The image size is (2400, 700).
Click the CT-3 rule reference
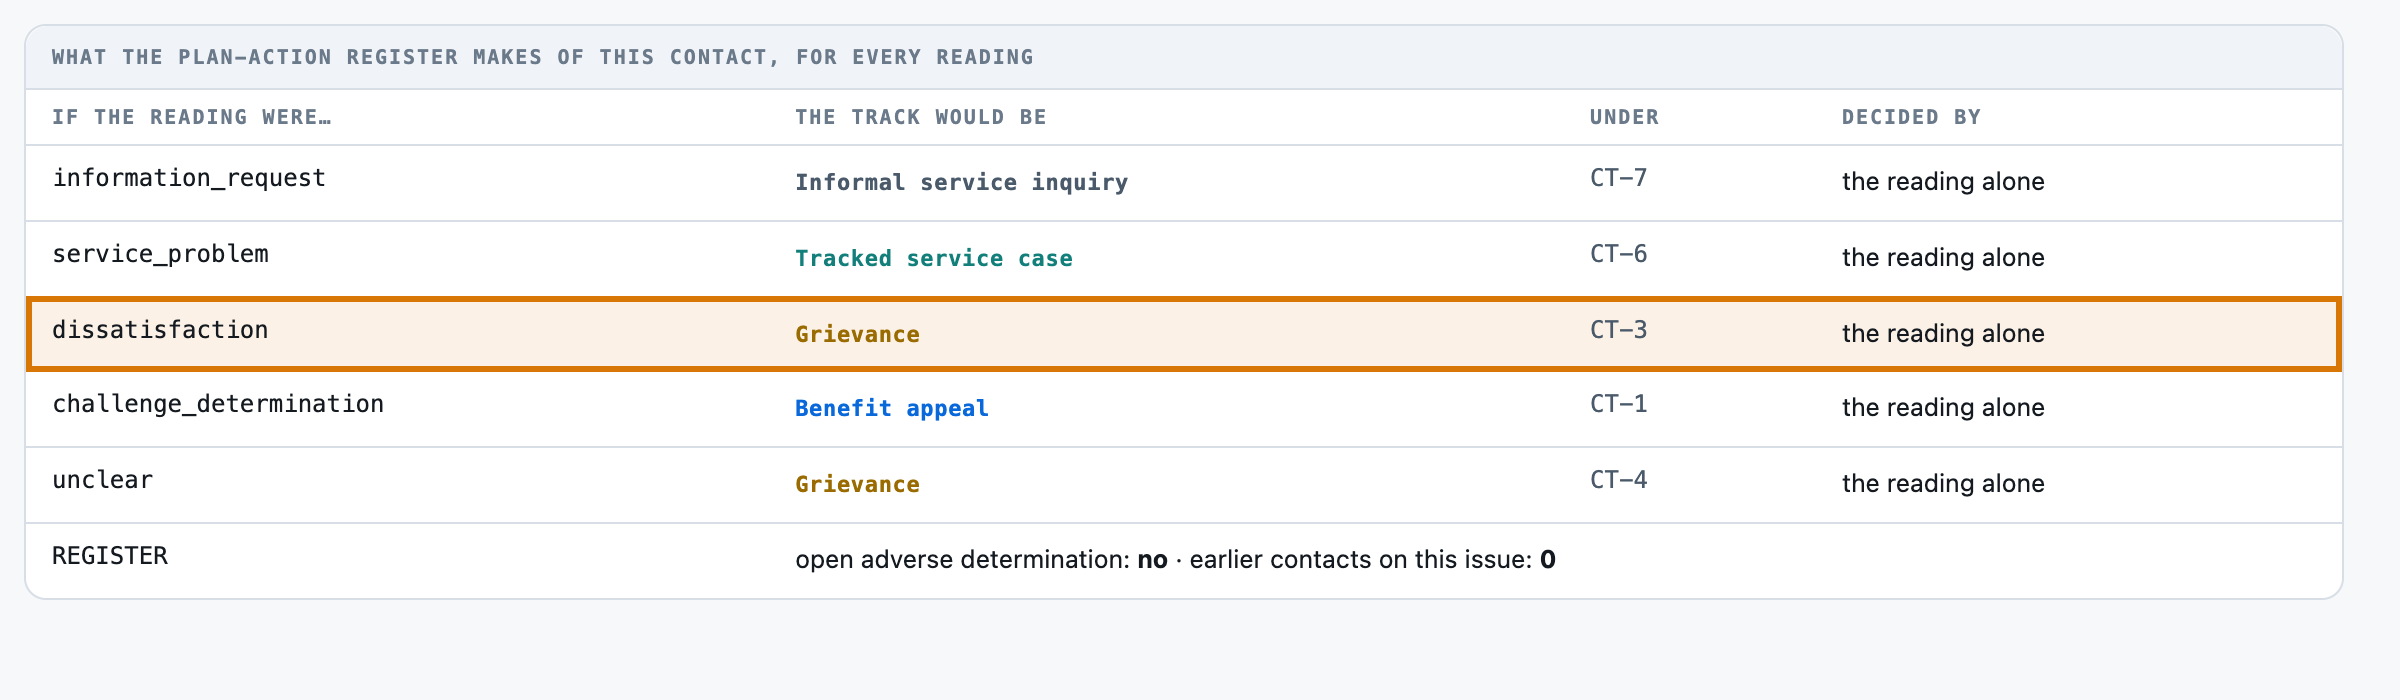pyautogui.click(x=1618, y=330)
